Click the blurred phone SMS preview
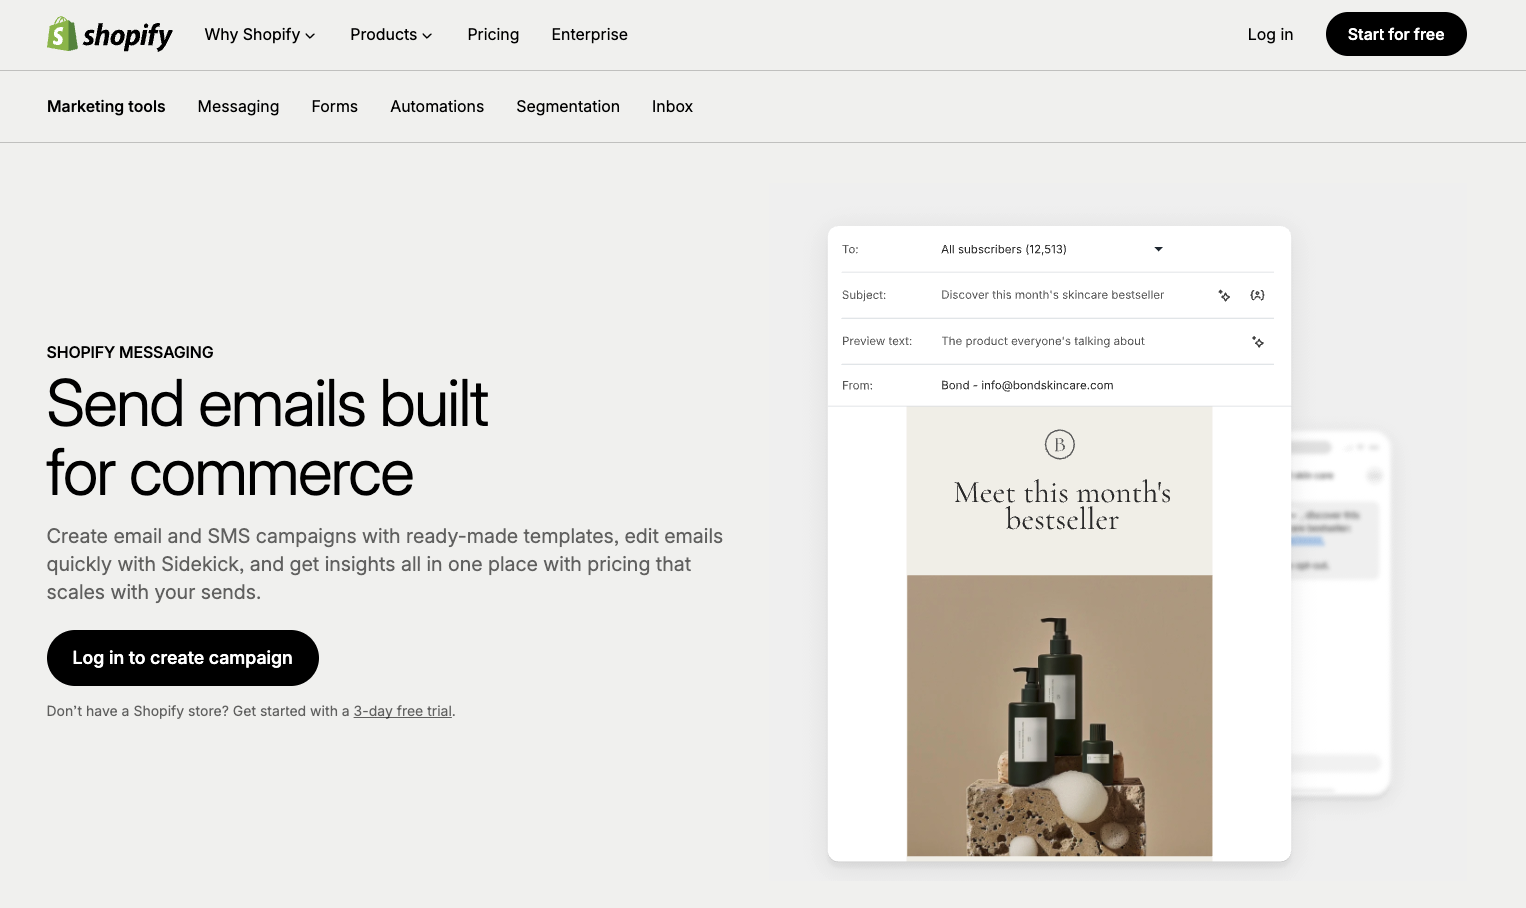1526x908 pixels. coord(1340,613)
